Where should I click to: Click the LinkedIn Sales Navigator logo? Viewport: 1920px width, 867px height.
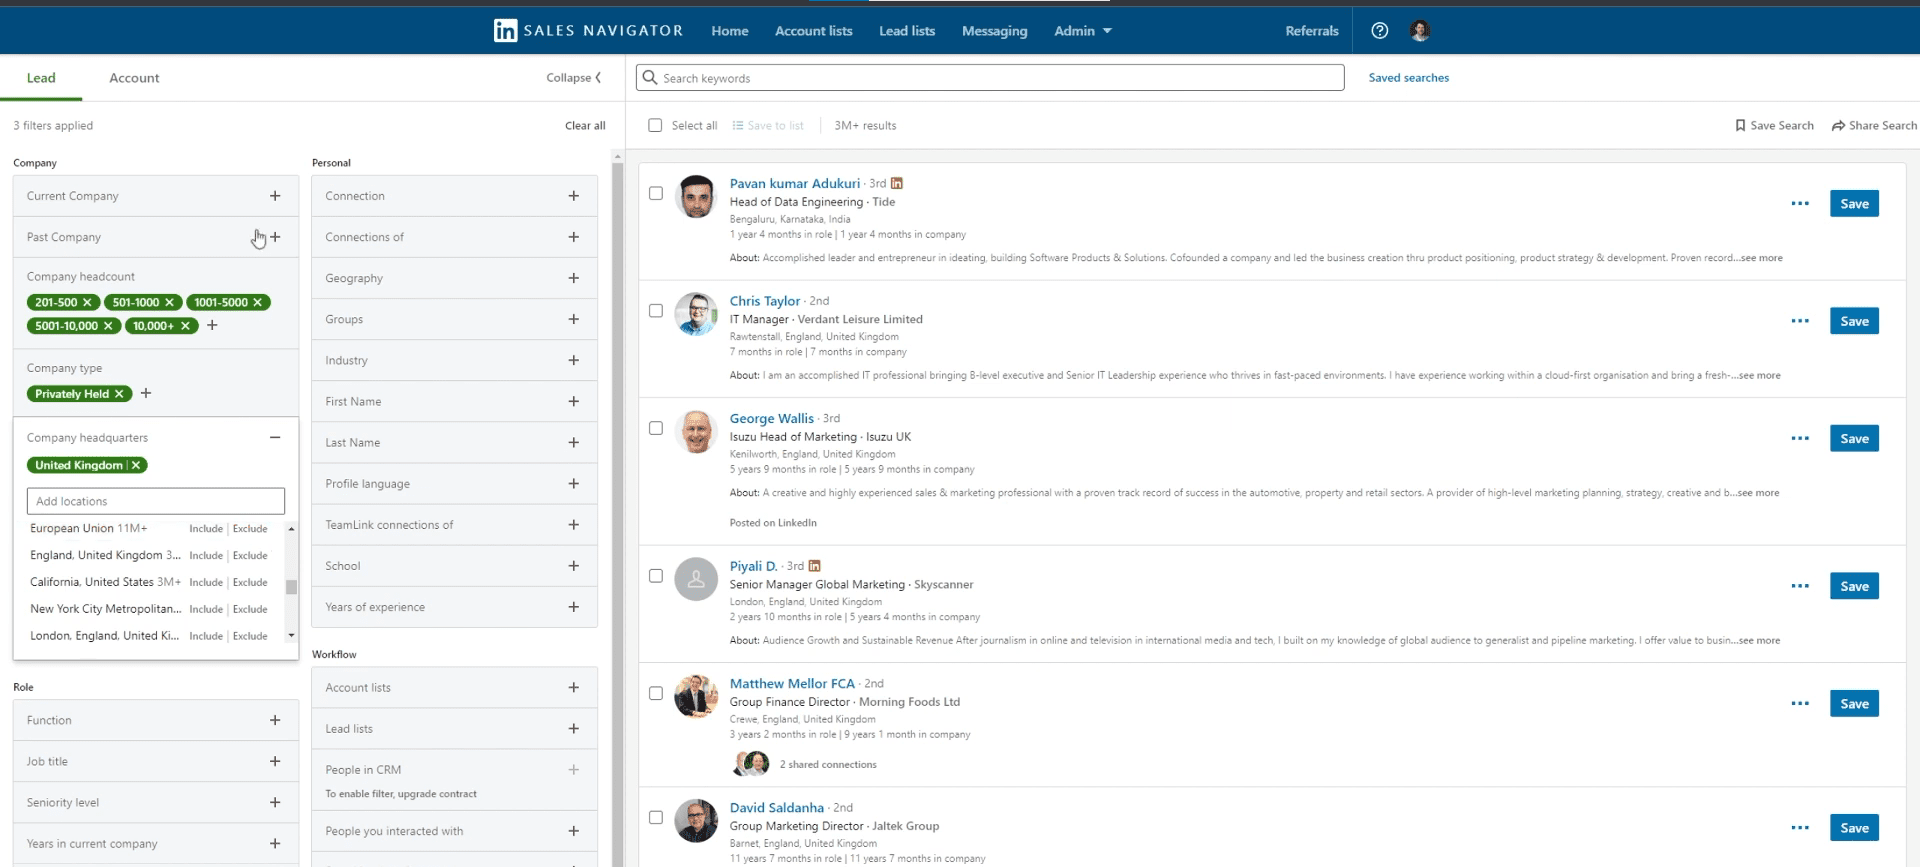point(588,31)
